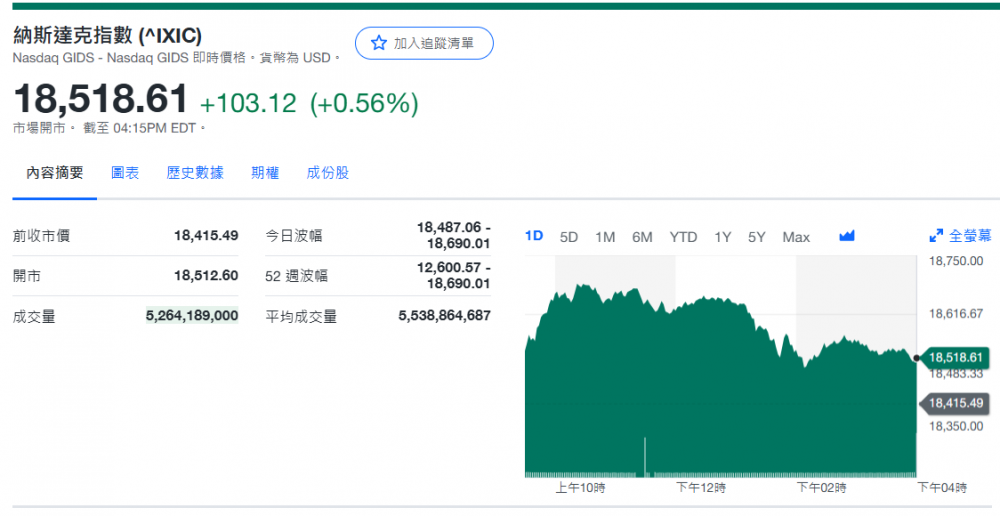Click the 18,415.49 previous close chart label
The width and height of the screenshot is (1000, 516).
(x=956, y=403)
